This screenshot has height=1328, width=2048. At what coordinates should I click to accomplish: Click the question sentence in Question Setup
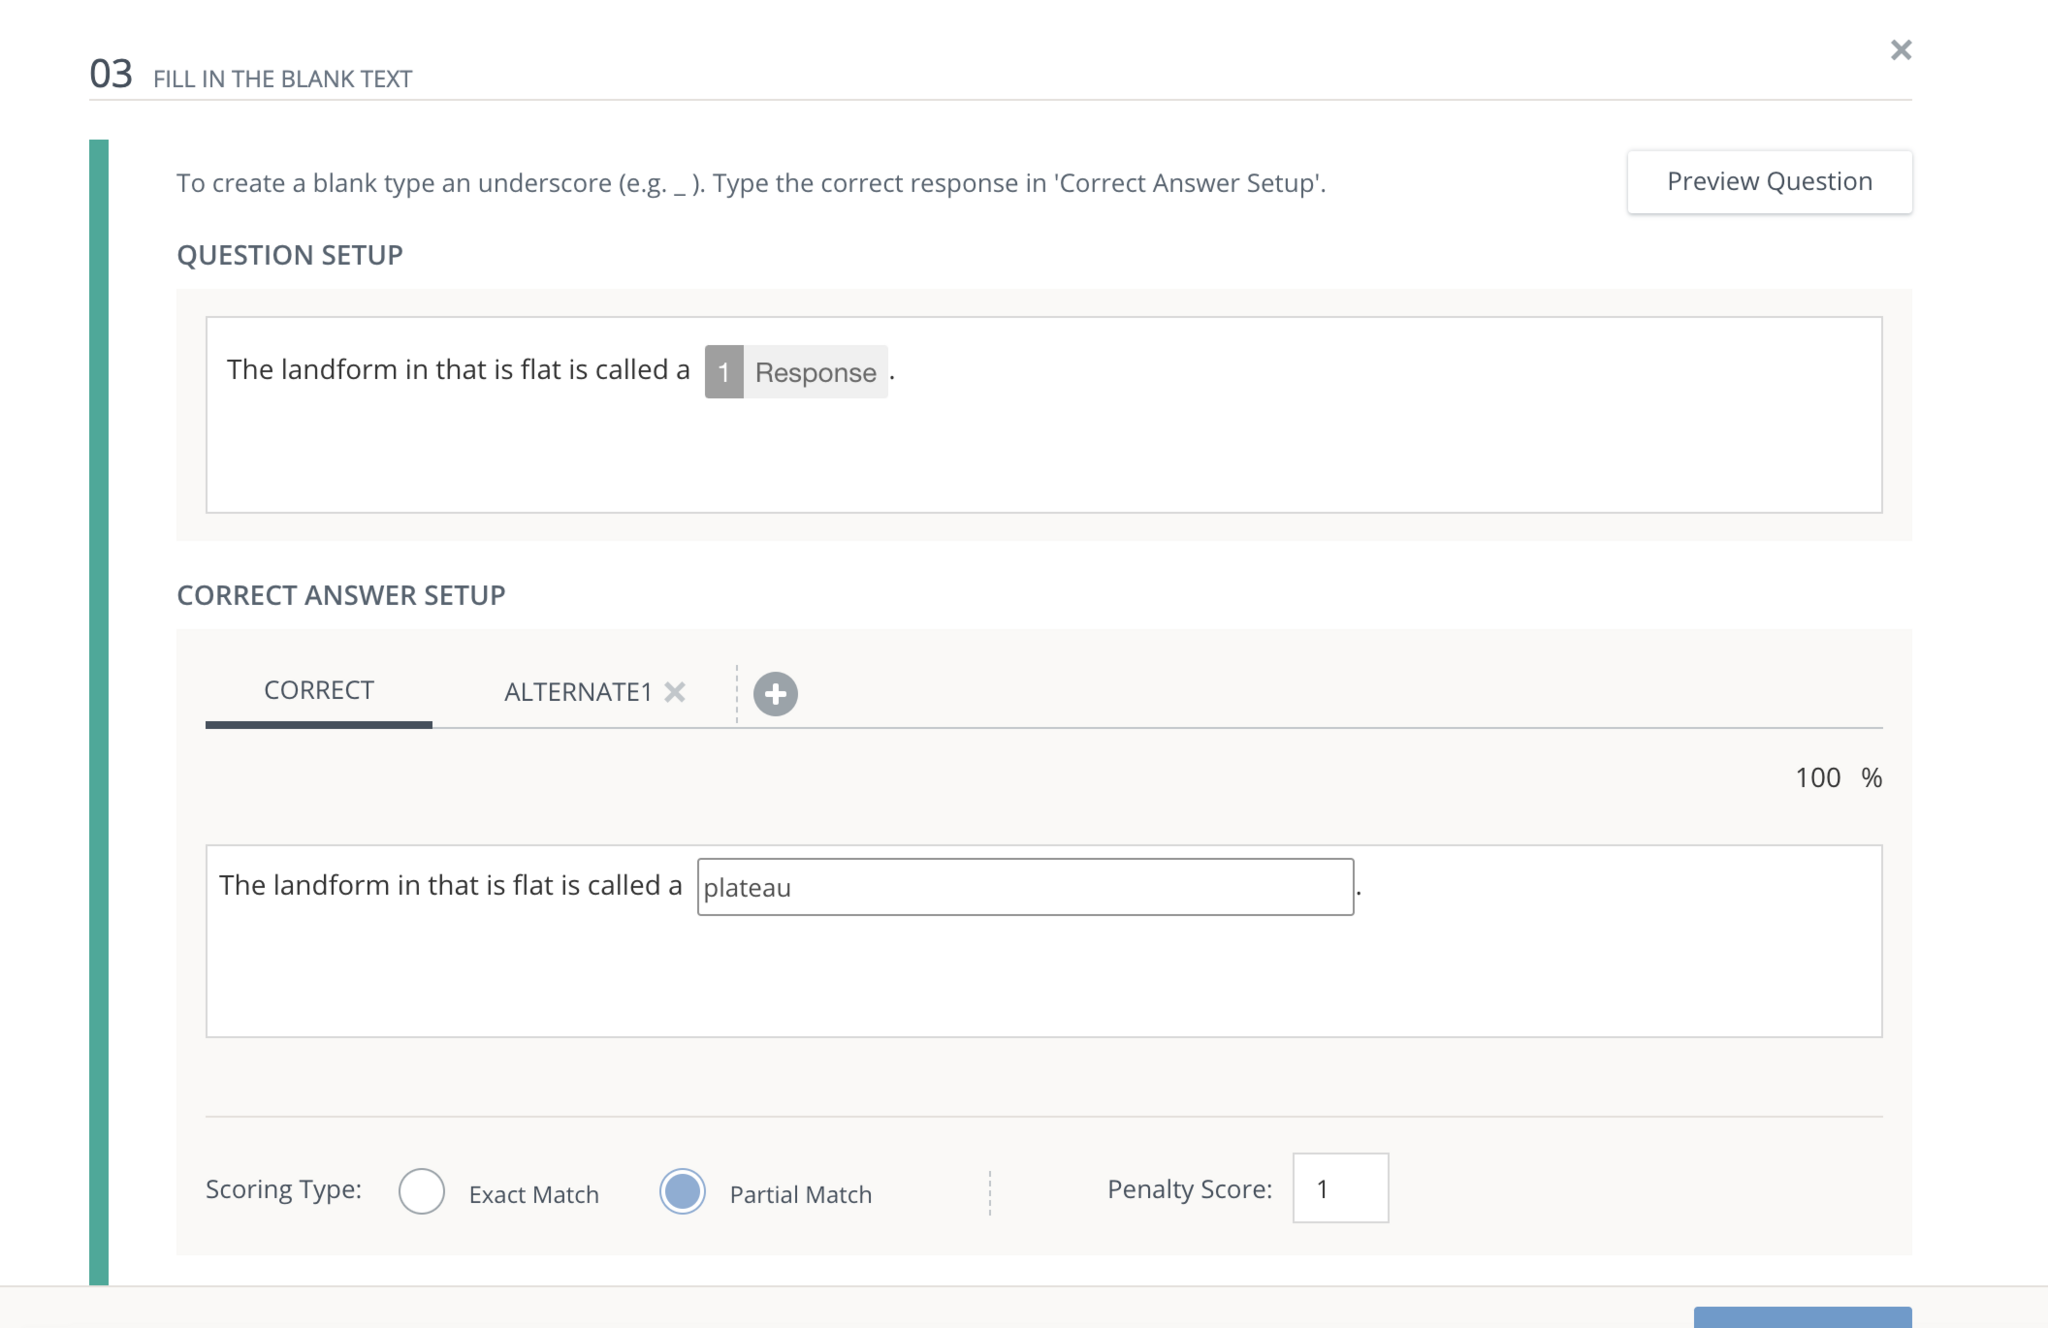(457, 370)
